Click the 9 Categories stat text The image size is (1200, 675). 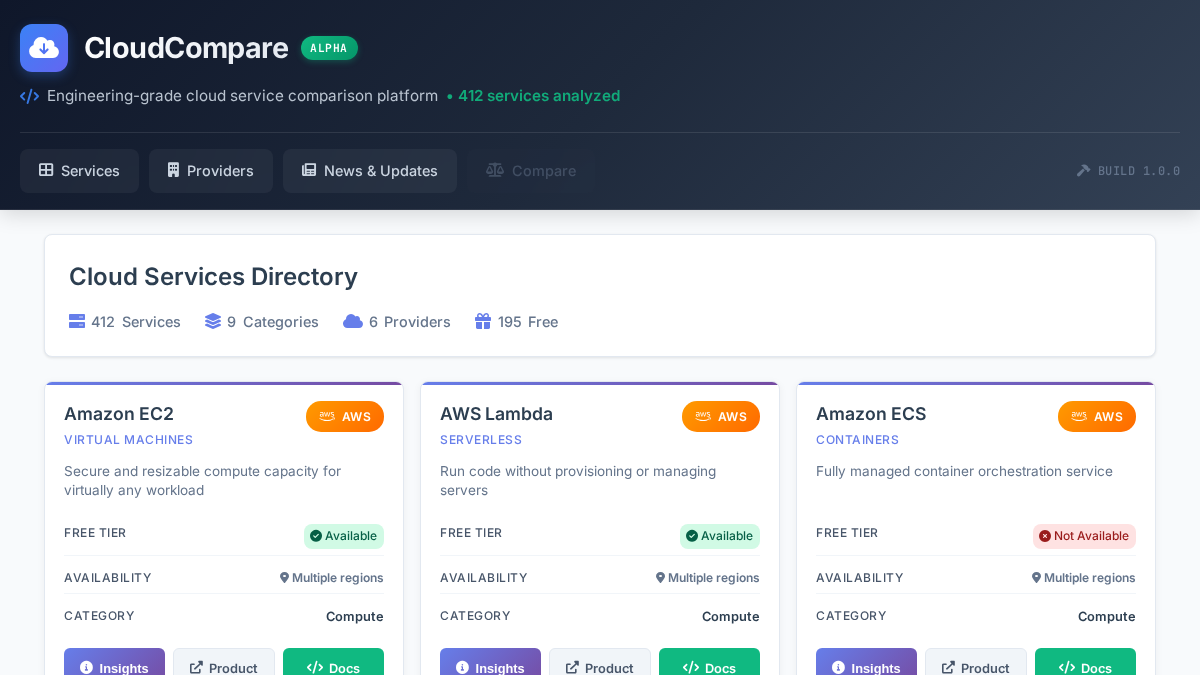[x=273, y=322]
